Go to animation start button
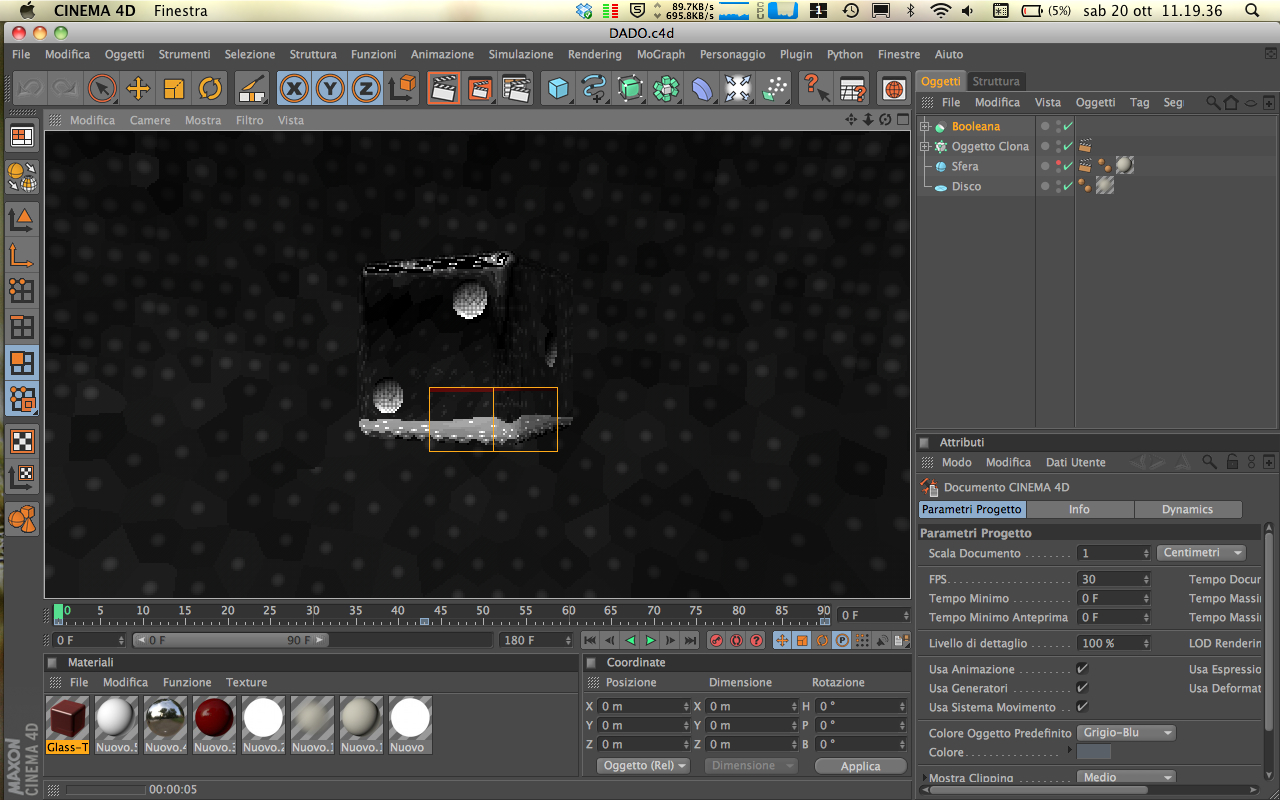Image resolution: width=1280 pixels, height=800 pixels. pyautogui.click(x=590, y=640)
